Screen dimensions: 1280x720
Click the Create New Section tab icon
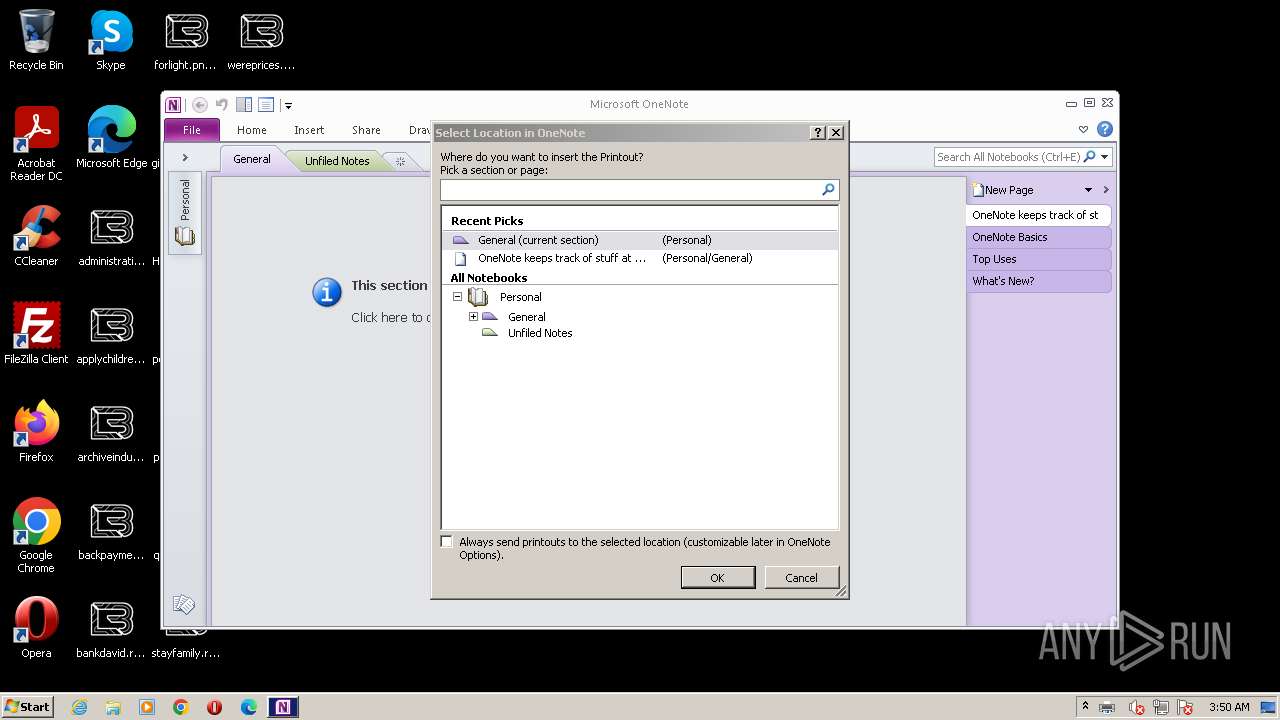(400, 161)
